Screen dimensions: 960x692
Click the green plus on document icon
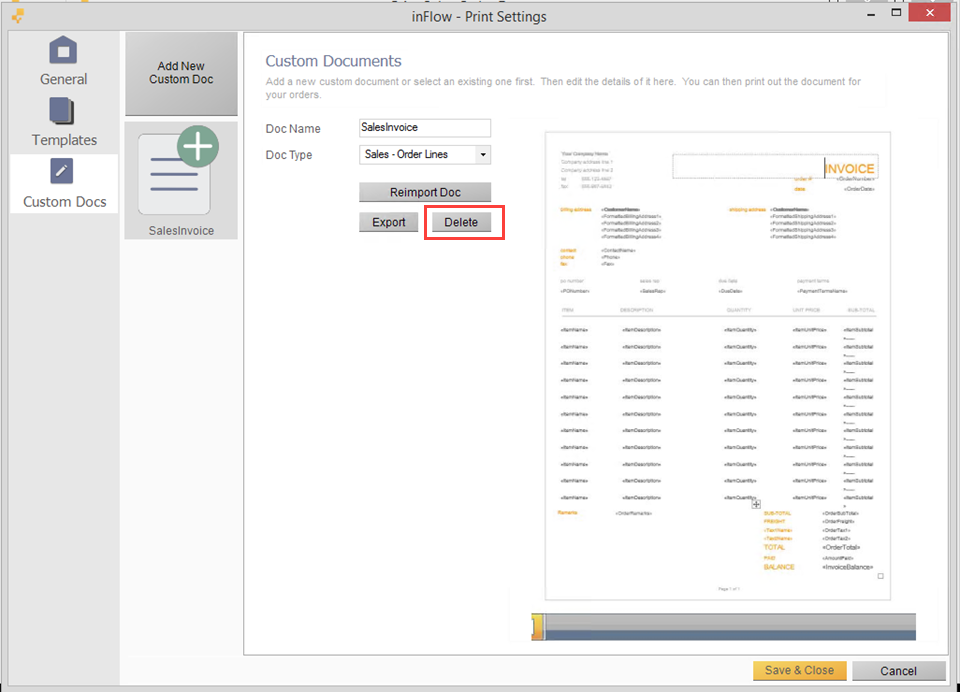pyautogui.click(x=198, y=146)
